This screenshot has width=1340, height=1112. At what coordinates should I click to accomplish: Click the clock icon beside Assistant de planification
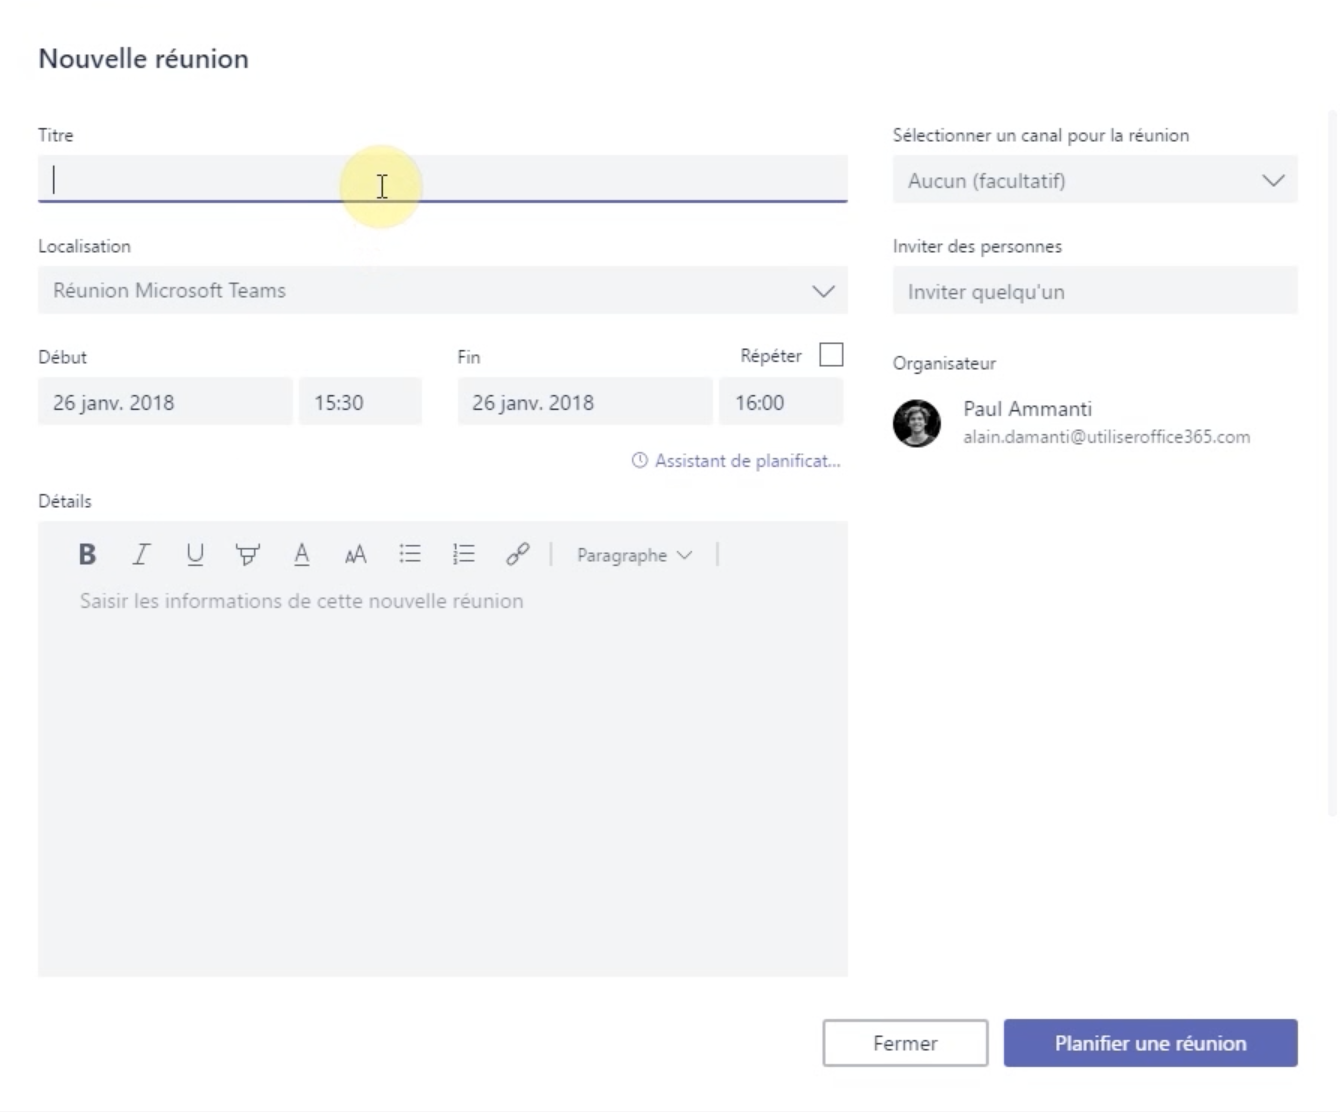639,461
